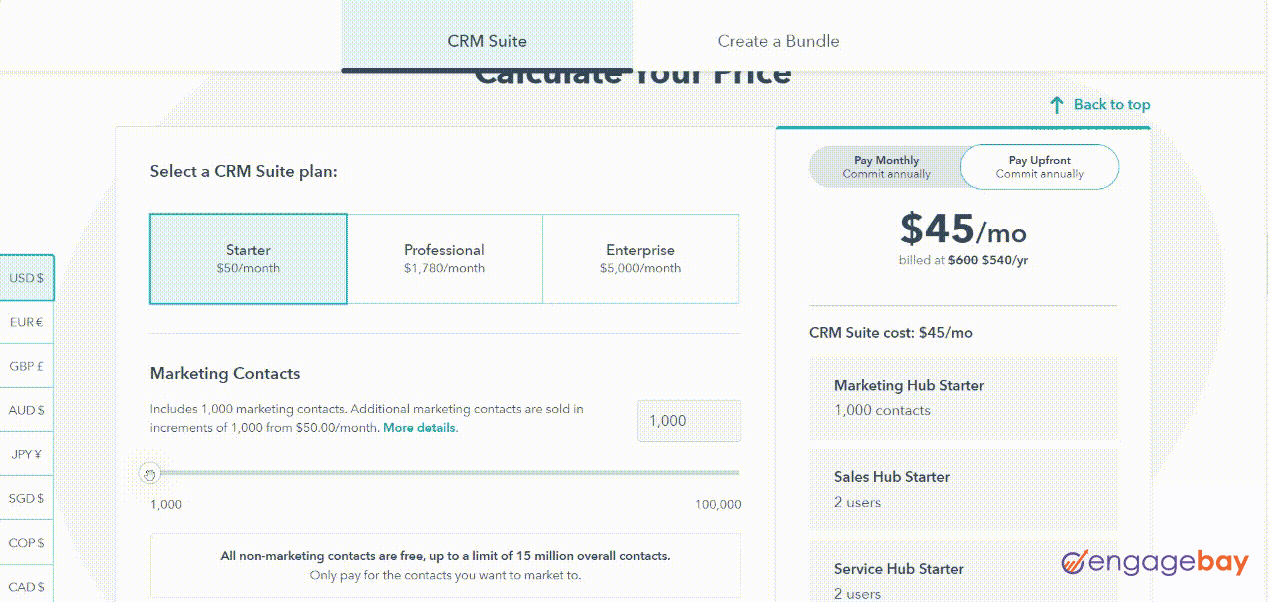Click the Marketing Contacts slider handle
Image resolution: width=1268 pixels, height=602 pixels.
coord(151,471)
